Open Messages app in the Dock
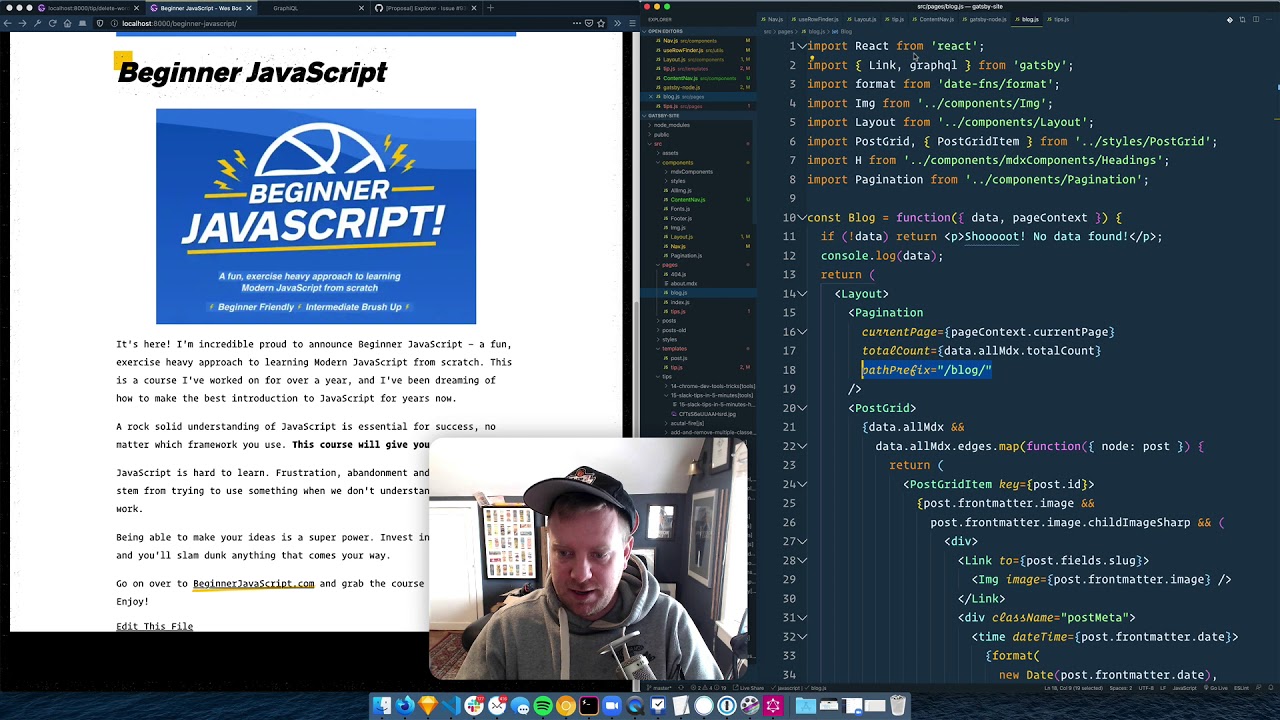The height and width of the screenshot is (720, 1280). tap(520, 705)
